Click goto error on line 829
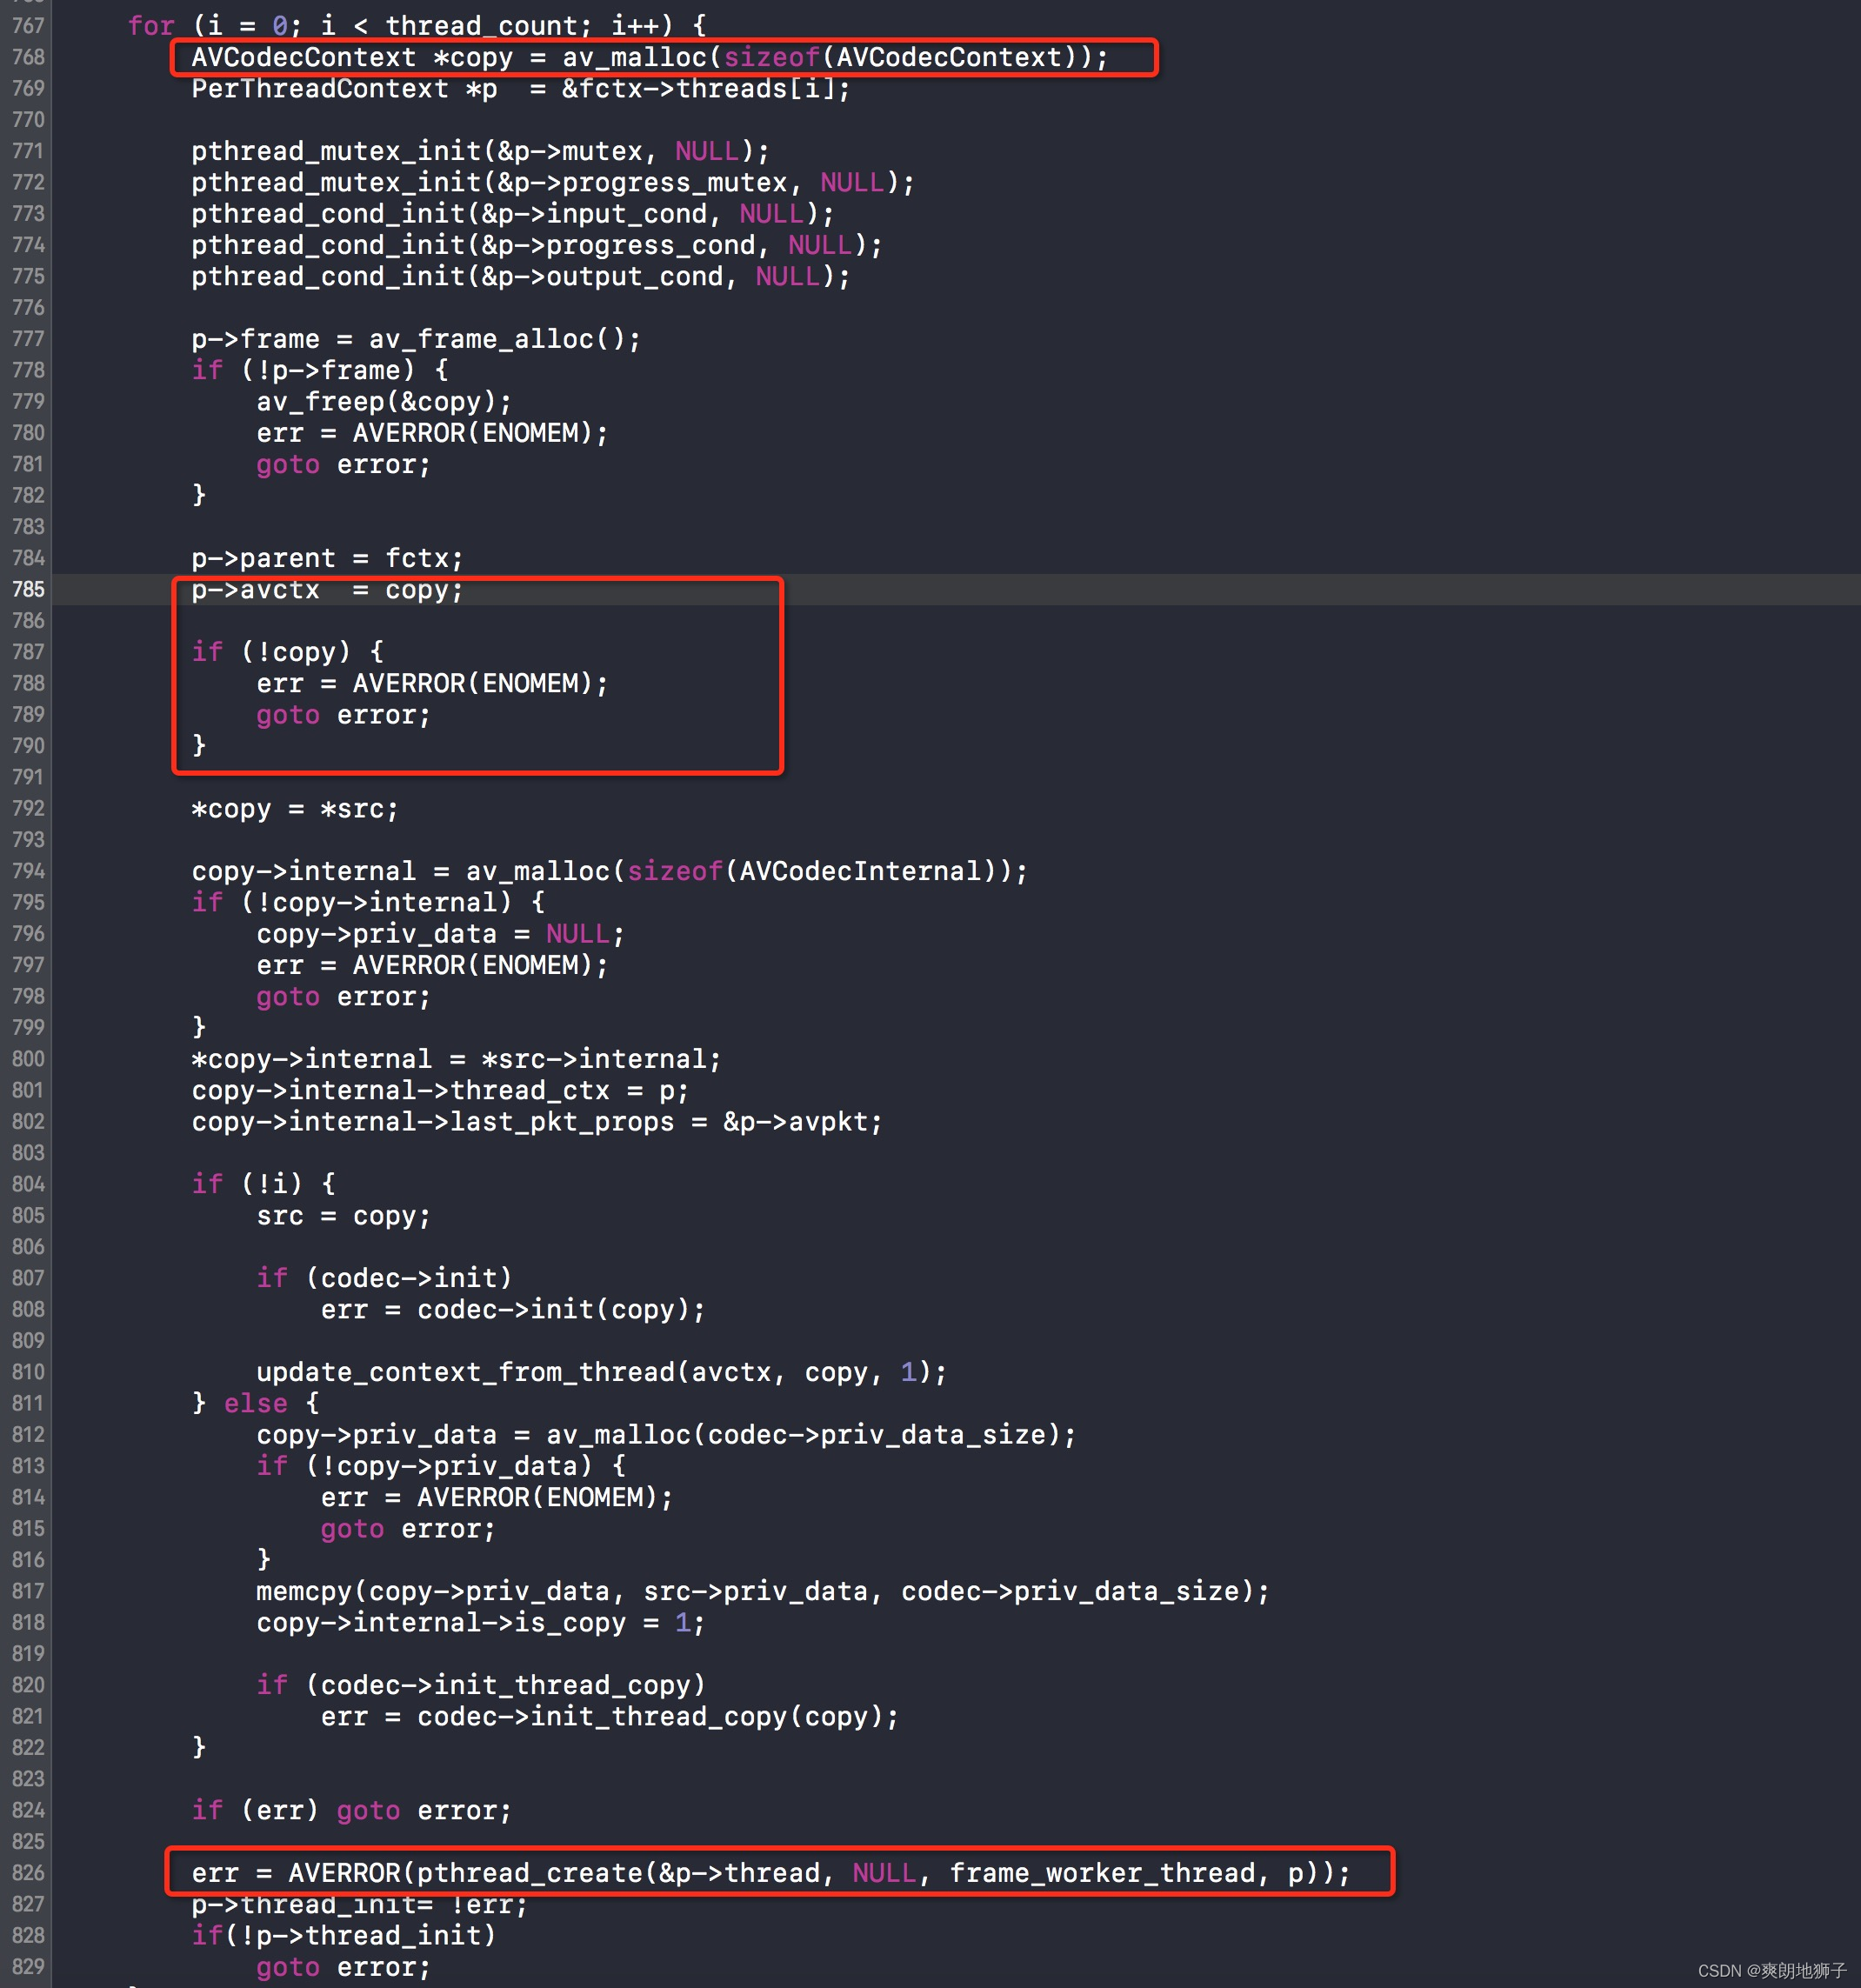 [344, 1967]
